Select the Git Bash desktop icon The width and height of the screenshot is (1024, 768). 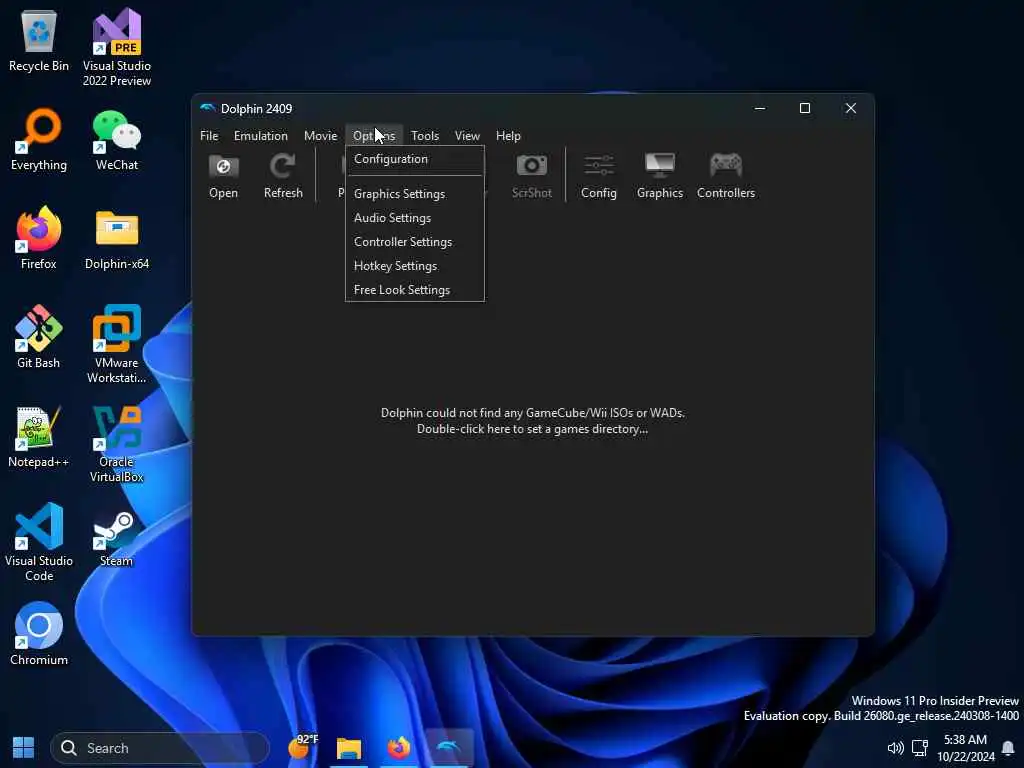pyautogui.click(x=39, y=337)
